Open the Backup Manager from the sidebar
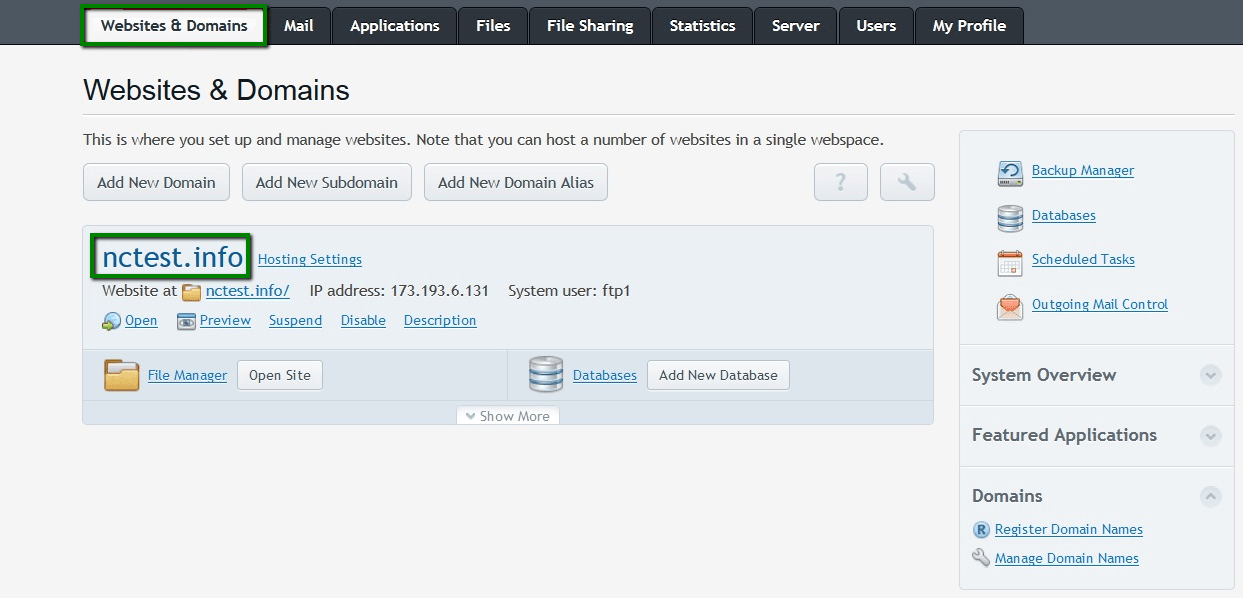The height and width of the screenshot is (598, 1243). pyautogui.click(x=1009, y=171)
